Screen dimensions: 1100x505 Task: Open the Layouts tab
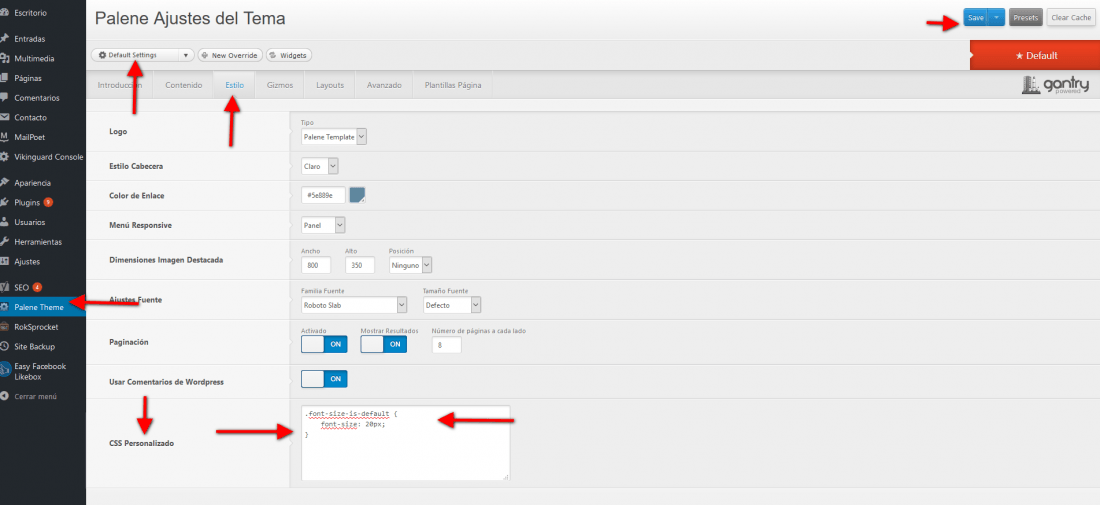point(330,85)
